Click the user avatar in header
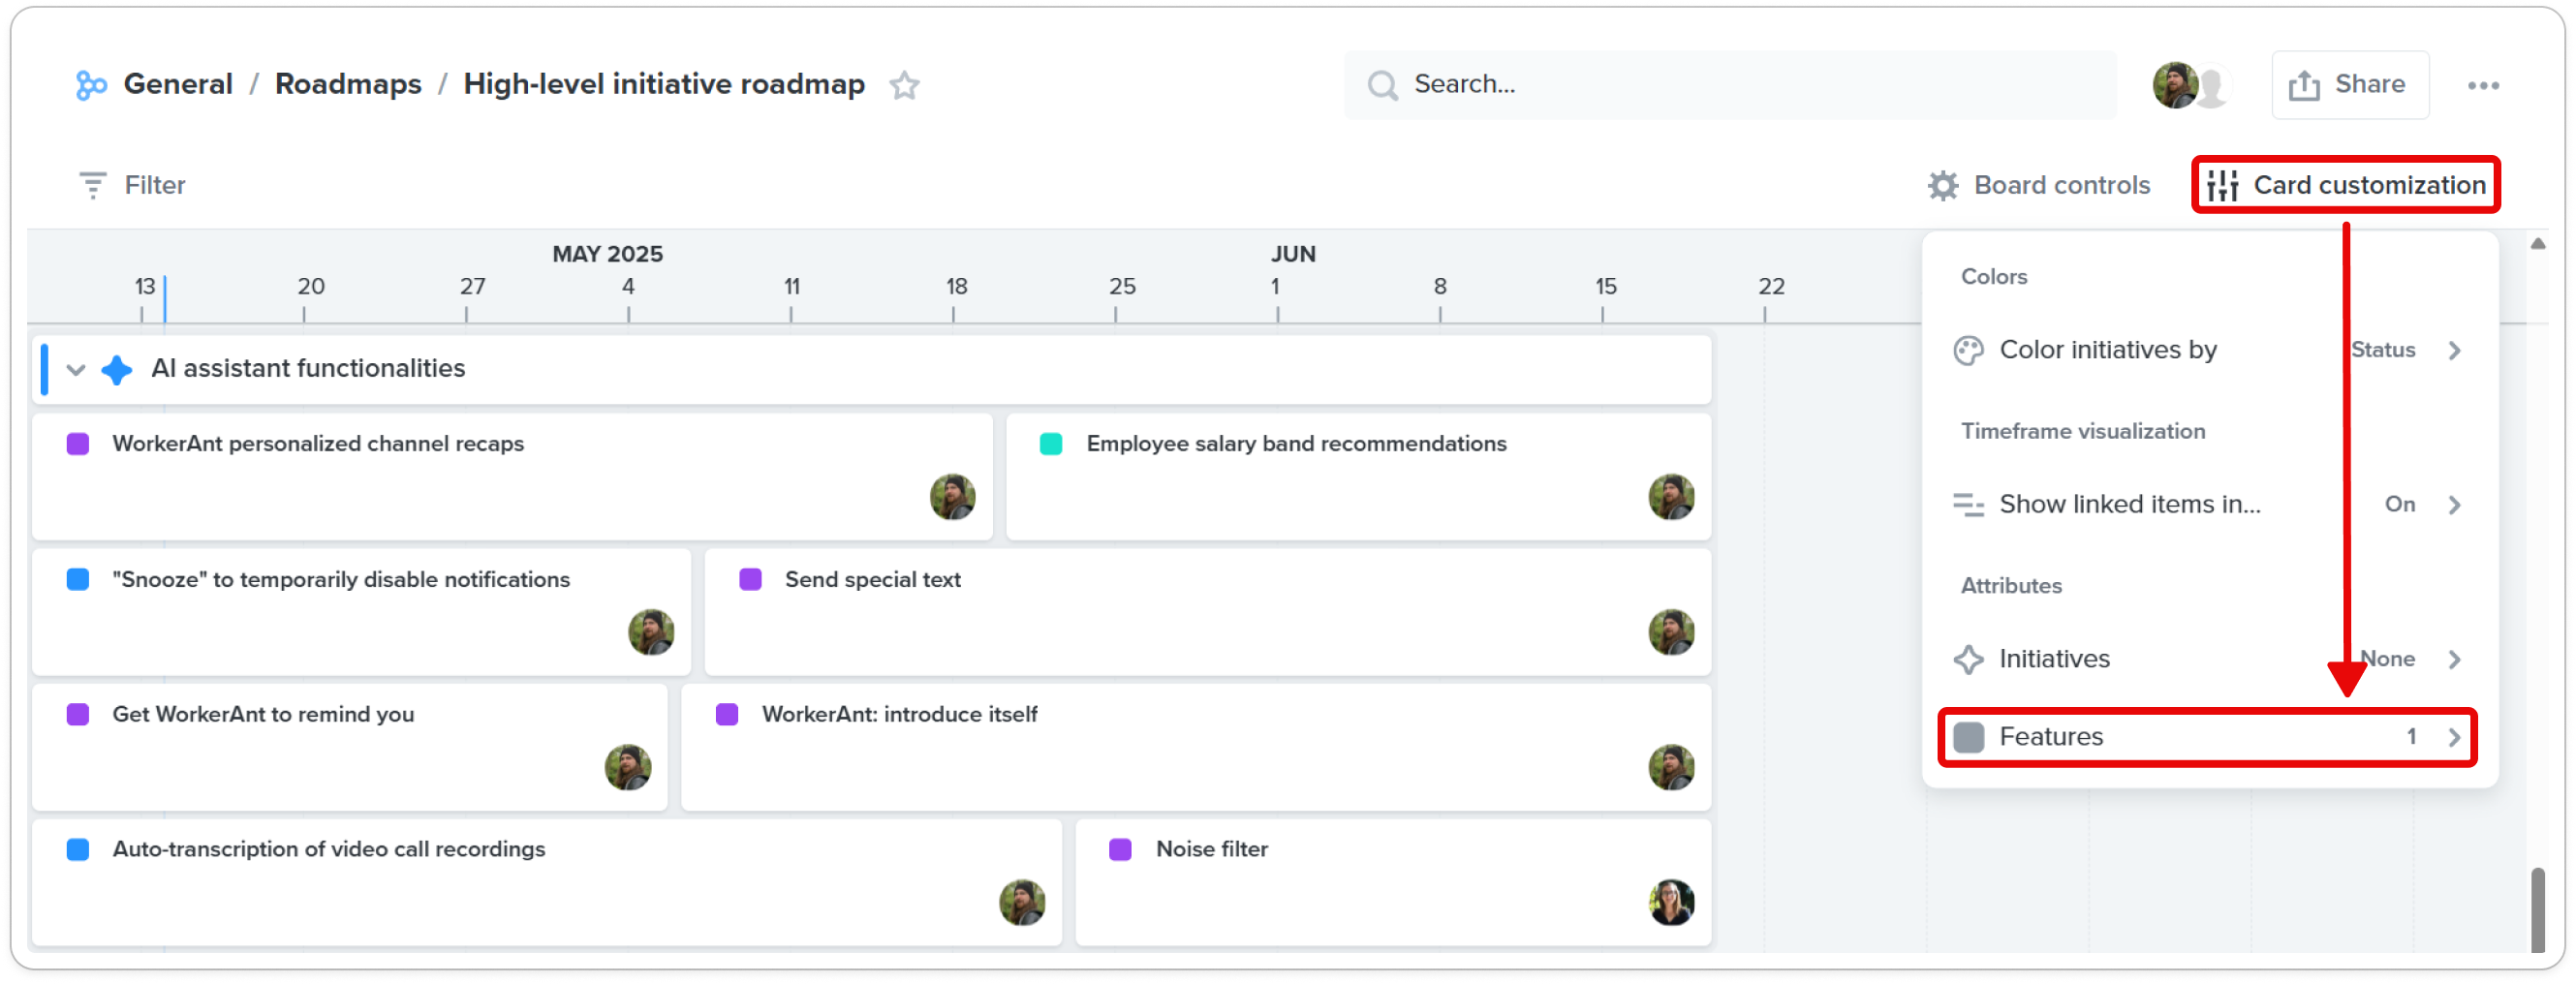Viewport: 2576px width, 984px height. (2175, 85)
